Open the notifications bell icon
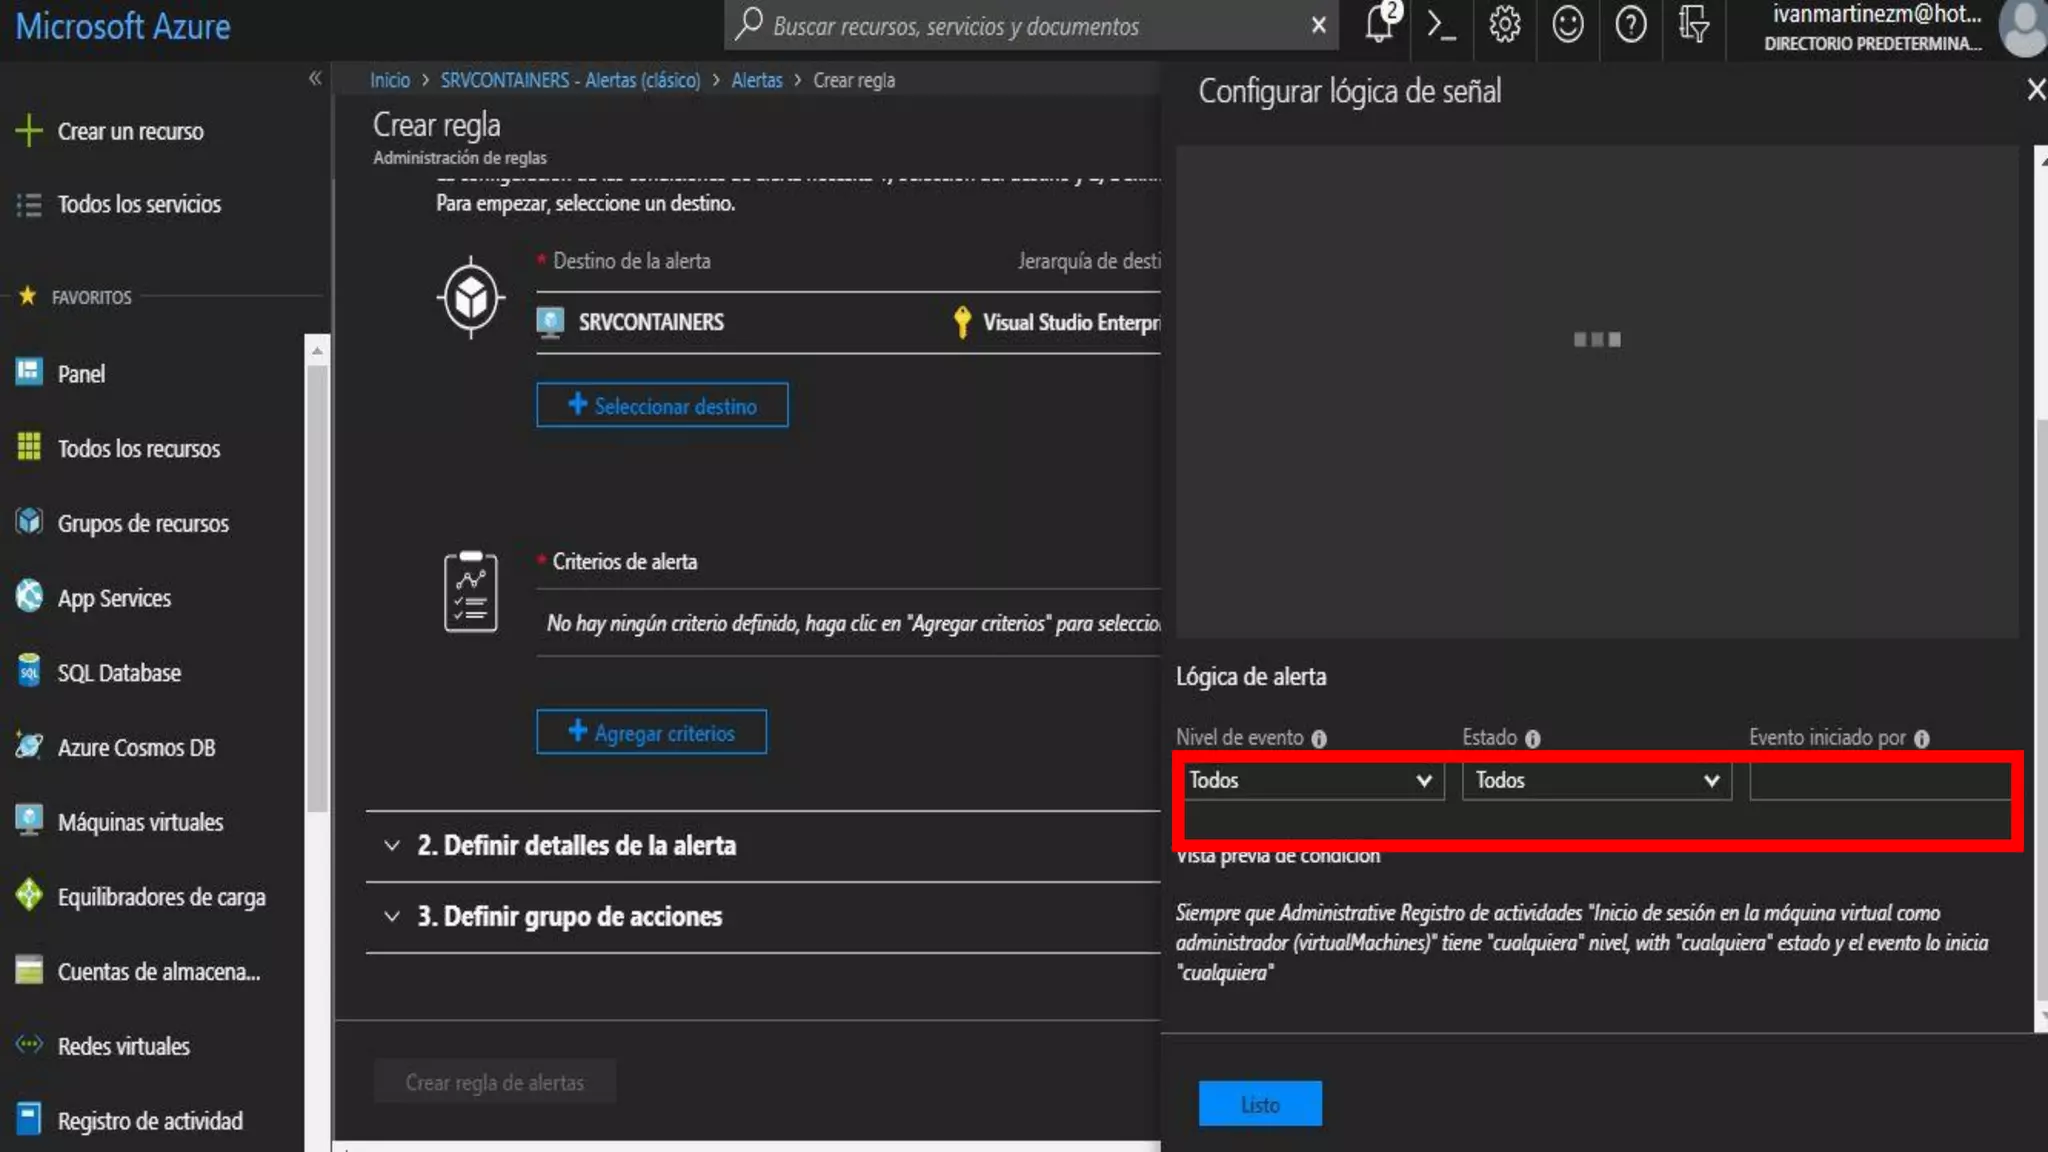This screenshot has width=2048, height=1152. coord(1380,24)
